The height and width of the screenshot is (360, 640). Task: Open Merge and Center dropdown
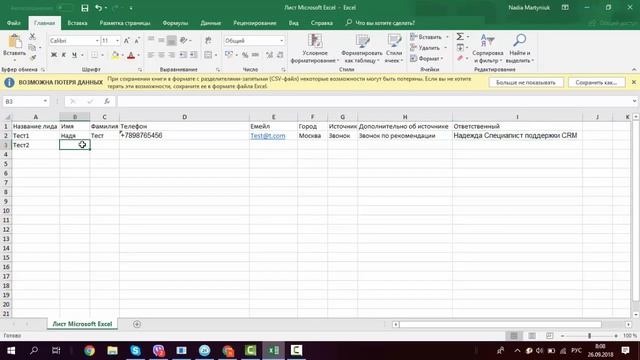(x=216, y=55)
